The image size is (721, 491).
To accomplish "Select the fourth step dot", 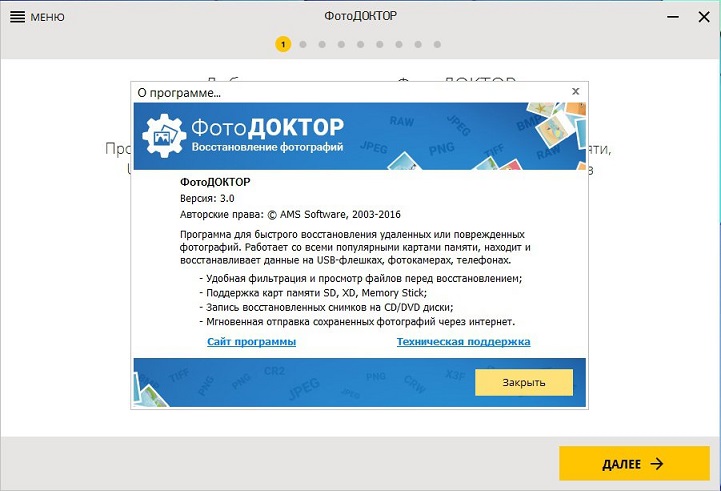I will pos(341,44).
